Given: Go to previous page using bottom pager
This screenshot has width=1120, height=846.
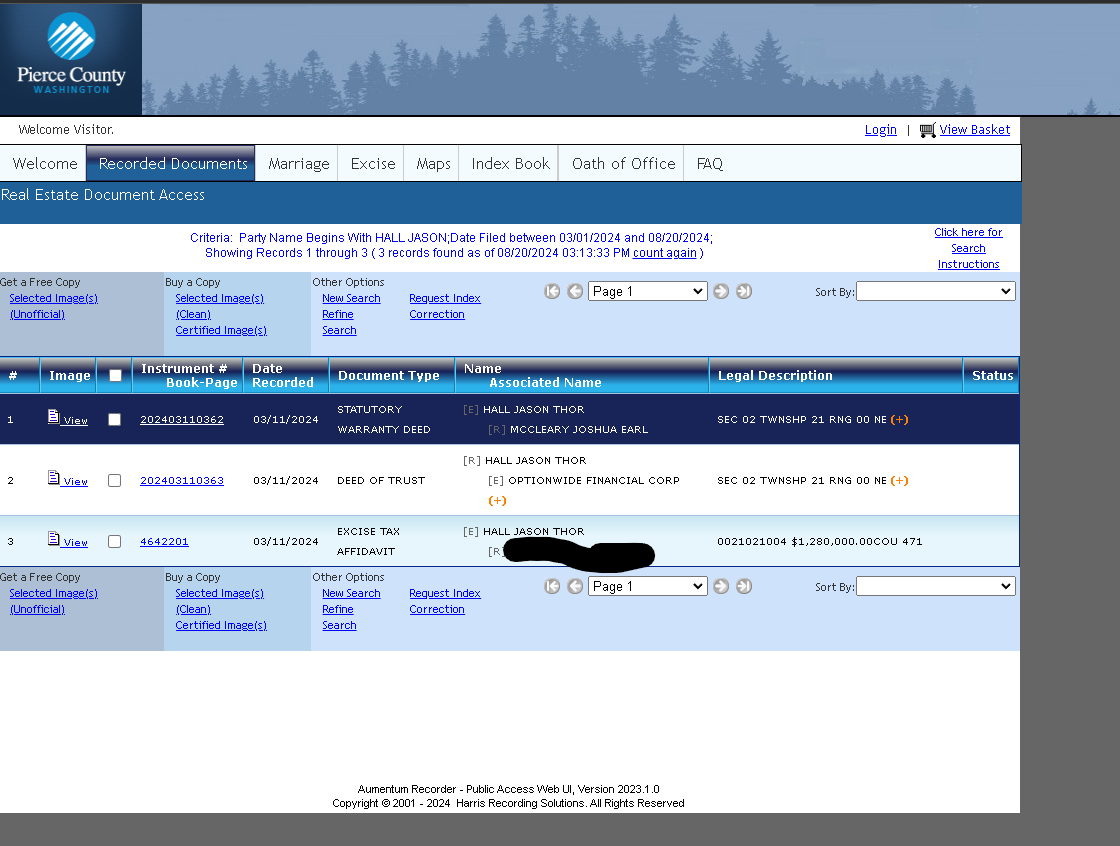Looking at the screenshot, I should coord(575,587).
